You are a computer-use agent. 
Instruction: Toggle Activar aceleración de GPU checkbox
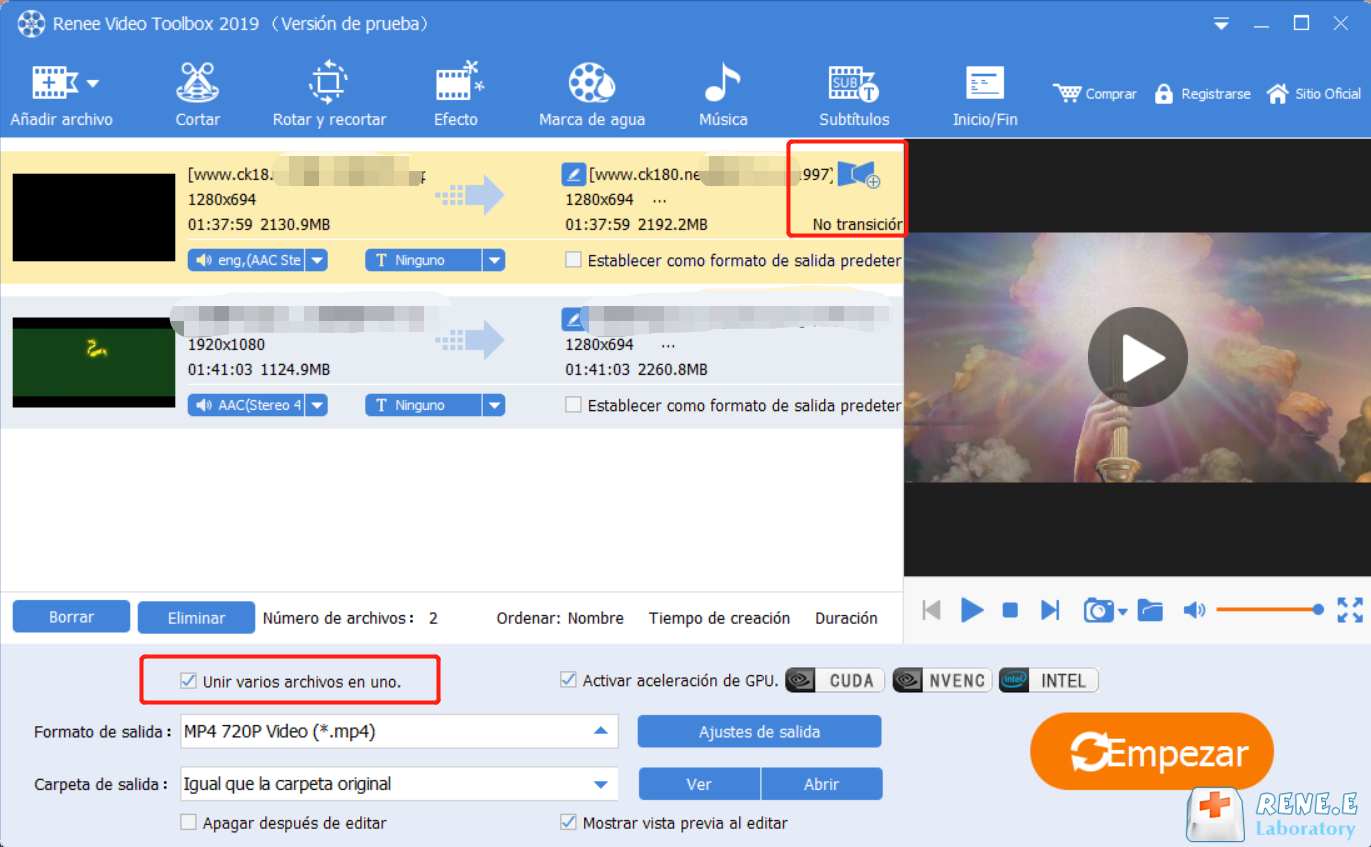pos(567,680)
